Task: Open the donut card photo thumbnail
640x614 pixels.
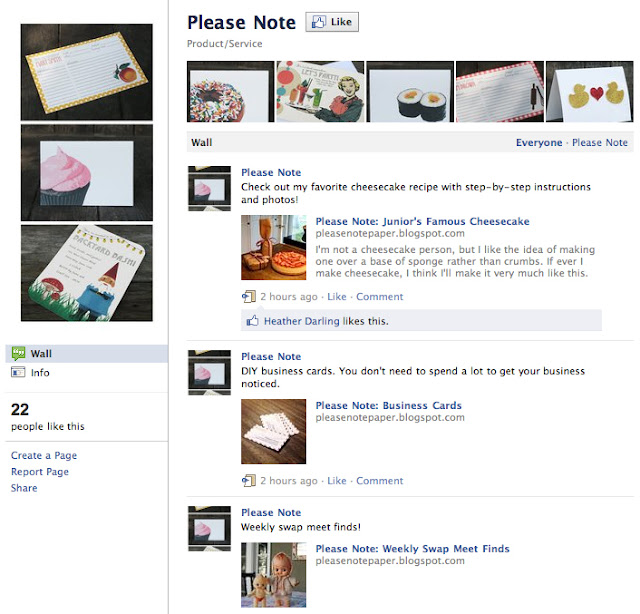Action: pos(231,92)
